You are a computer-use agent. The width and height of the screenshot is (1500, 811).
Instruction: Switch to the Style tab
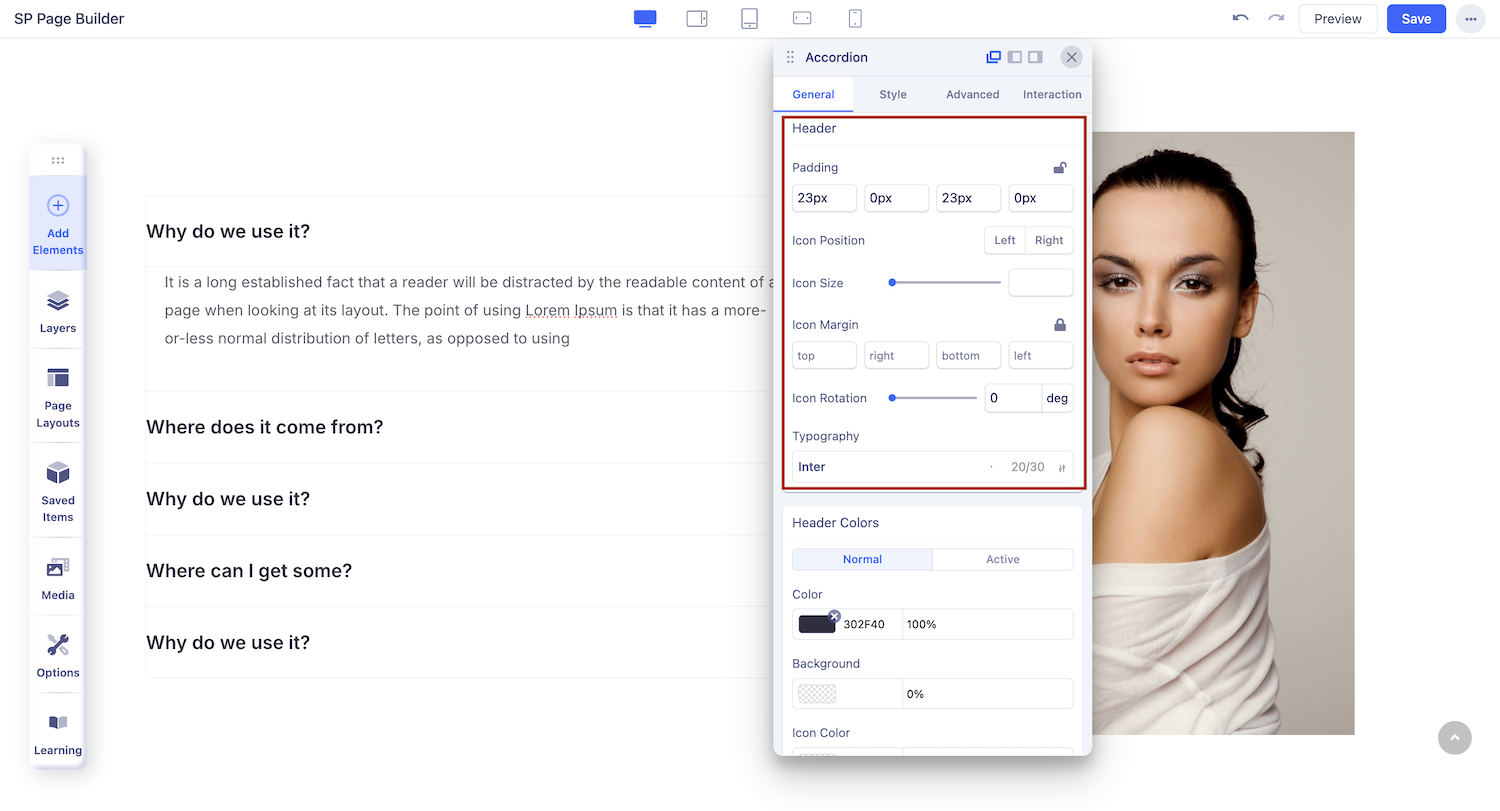click(x=893, y=94)
